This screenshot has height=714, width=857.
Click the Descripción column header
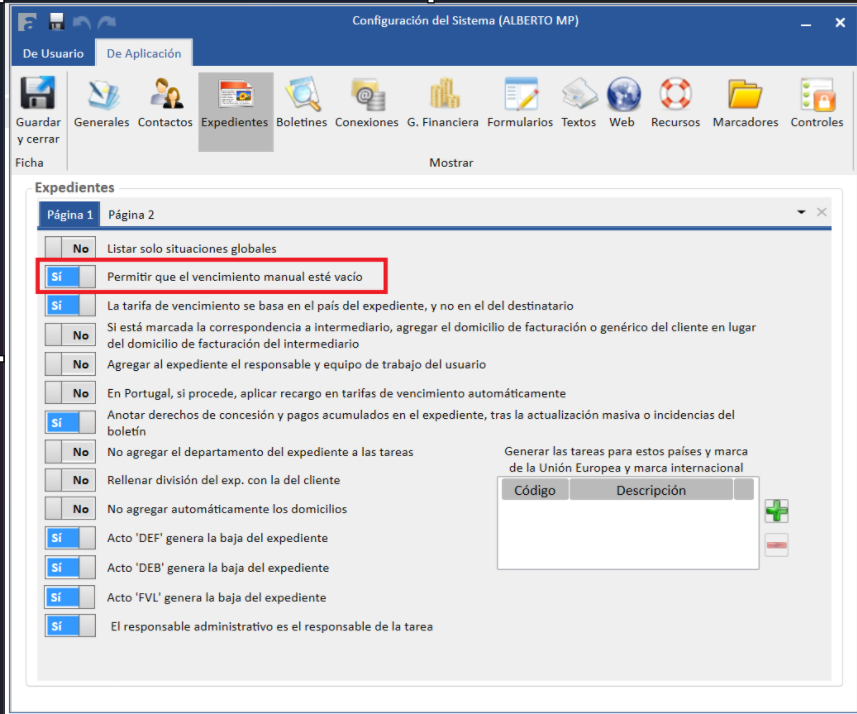pyautogui.click(x=650, y=490)
